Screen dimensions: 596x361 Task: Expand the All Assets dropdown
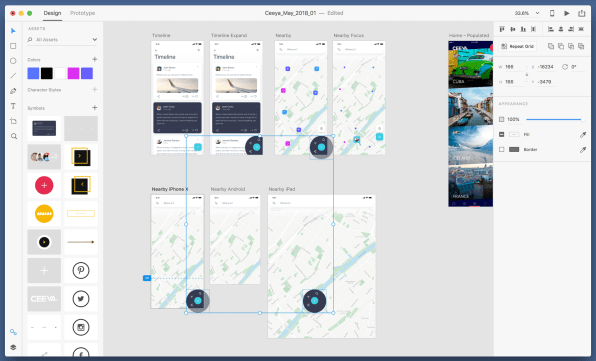95,40
